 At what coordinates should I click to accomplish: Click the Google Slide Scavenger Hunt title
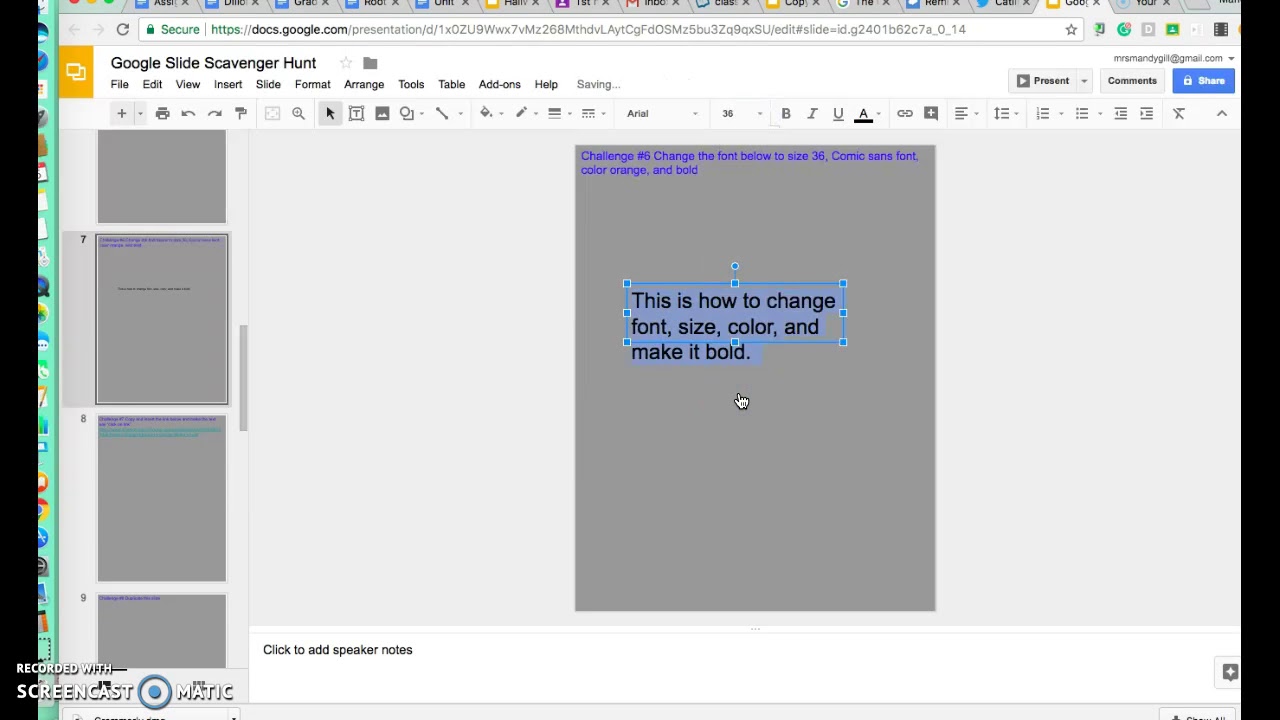tap(213, 63)
